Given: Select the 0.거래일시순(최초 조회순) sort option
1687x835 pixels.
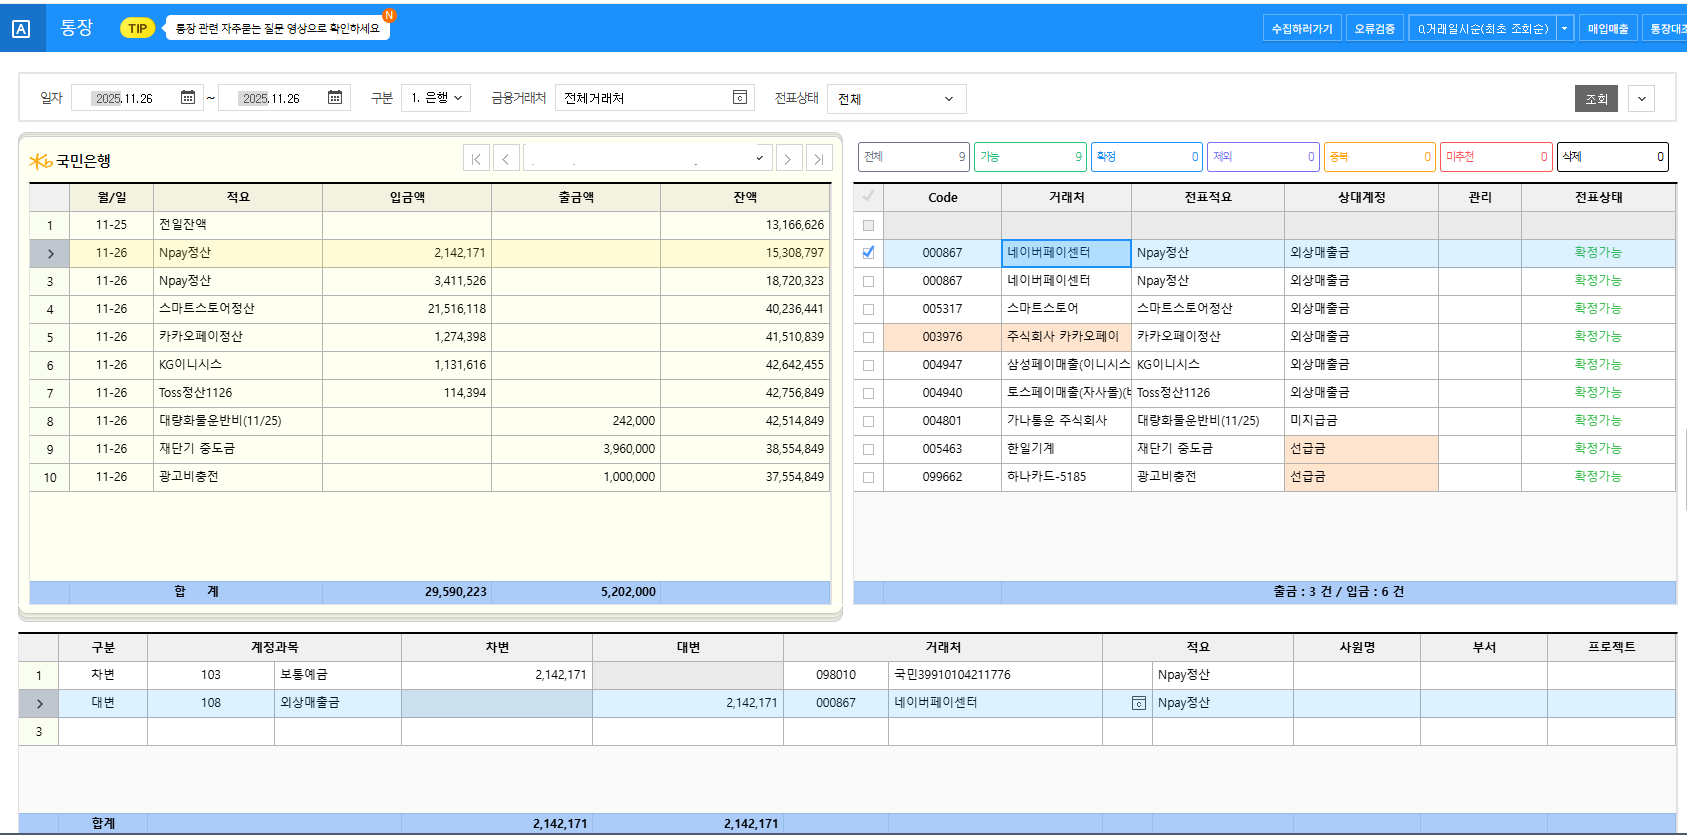Looking at the screenshot, I should pyautogui.click(x=1483, y=29).
